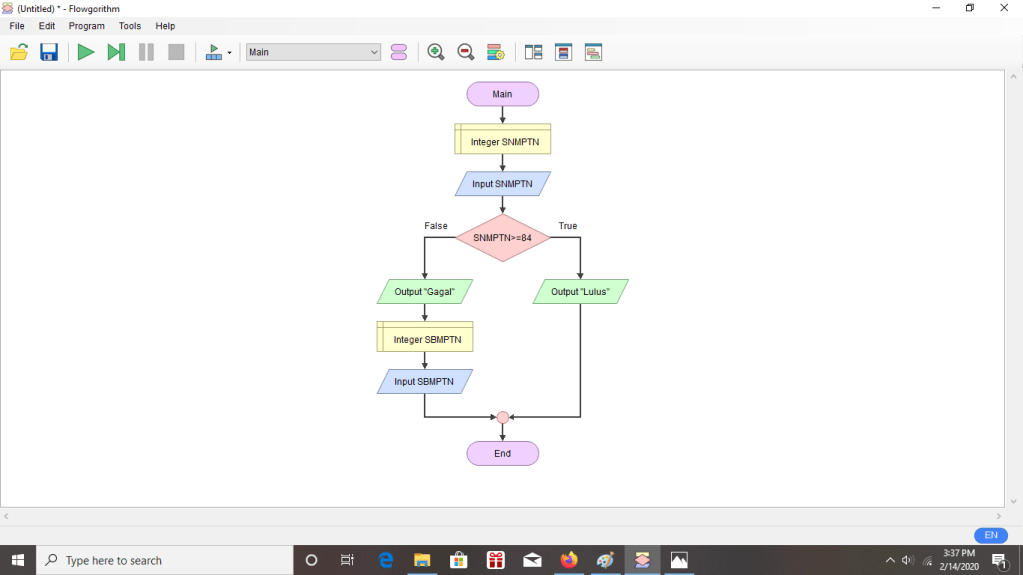The image size is (1023, 575).
Task: Select the SNMPTN>=84 decision diamond
Action: tap(502, 238)
